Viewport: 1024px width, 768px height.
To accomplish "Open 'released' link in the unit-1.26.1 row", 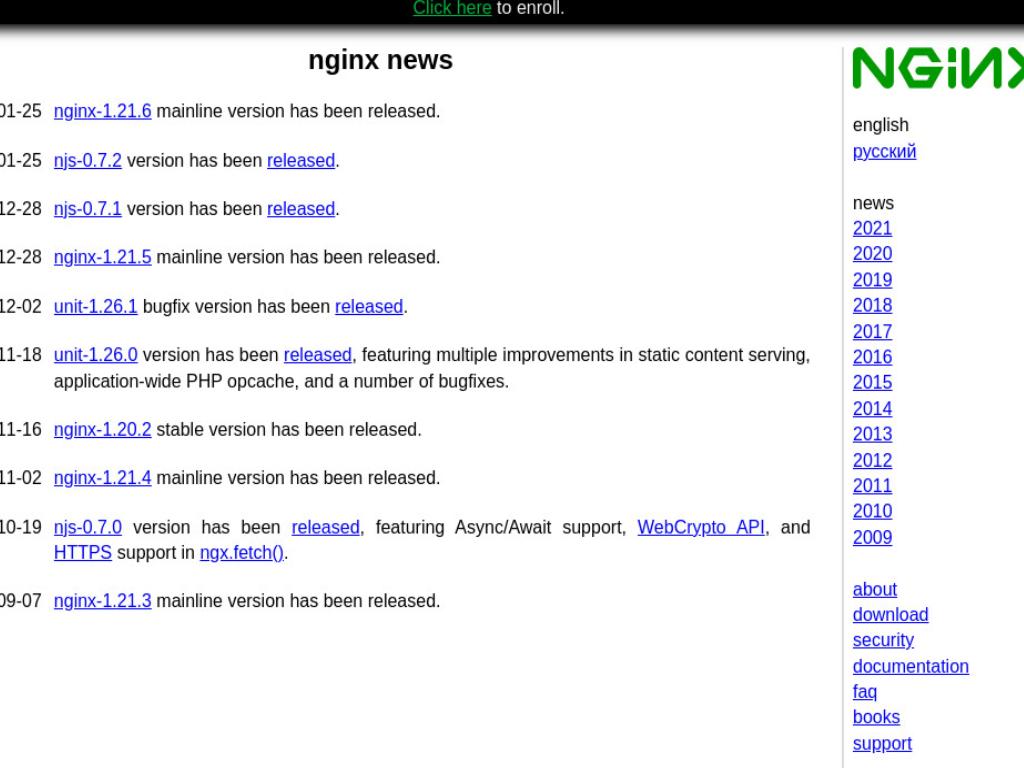I will coord(369,306).
